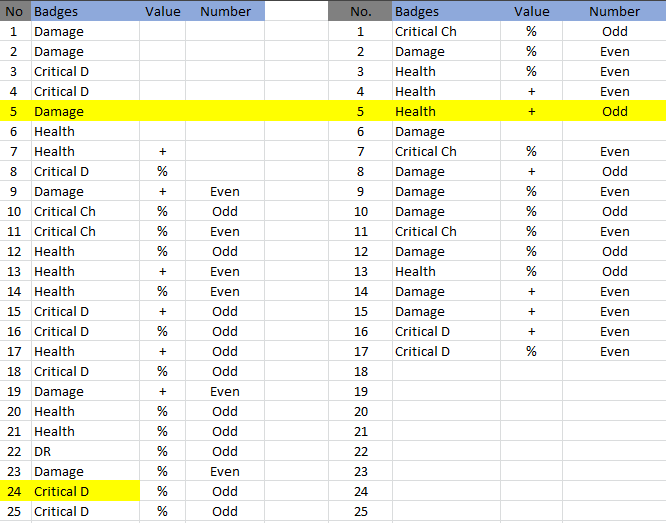
Task: Select the right table 'No.' header
Action: point(360,11)
